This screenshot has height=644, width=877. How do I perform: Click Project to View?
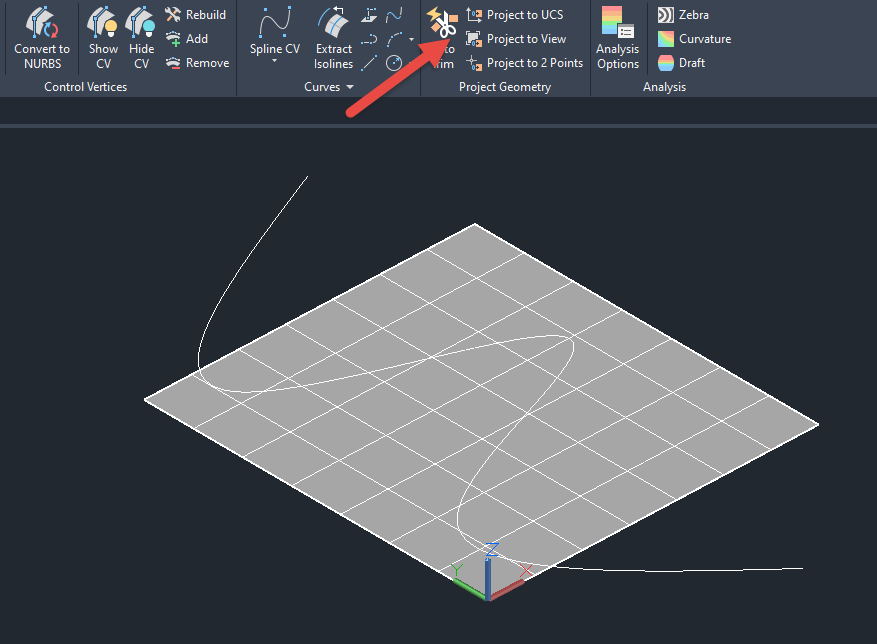[x=517, y=38]
